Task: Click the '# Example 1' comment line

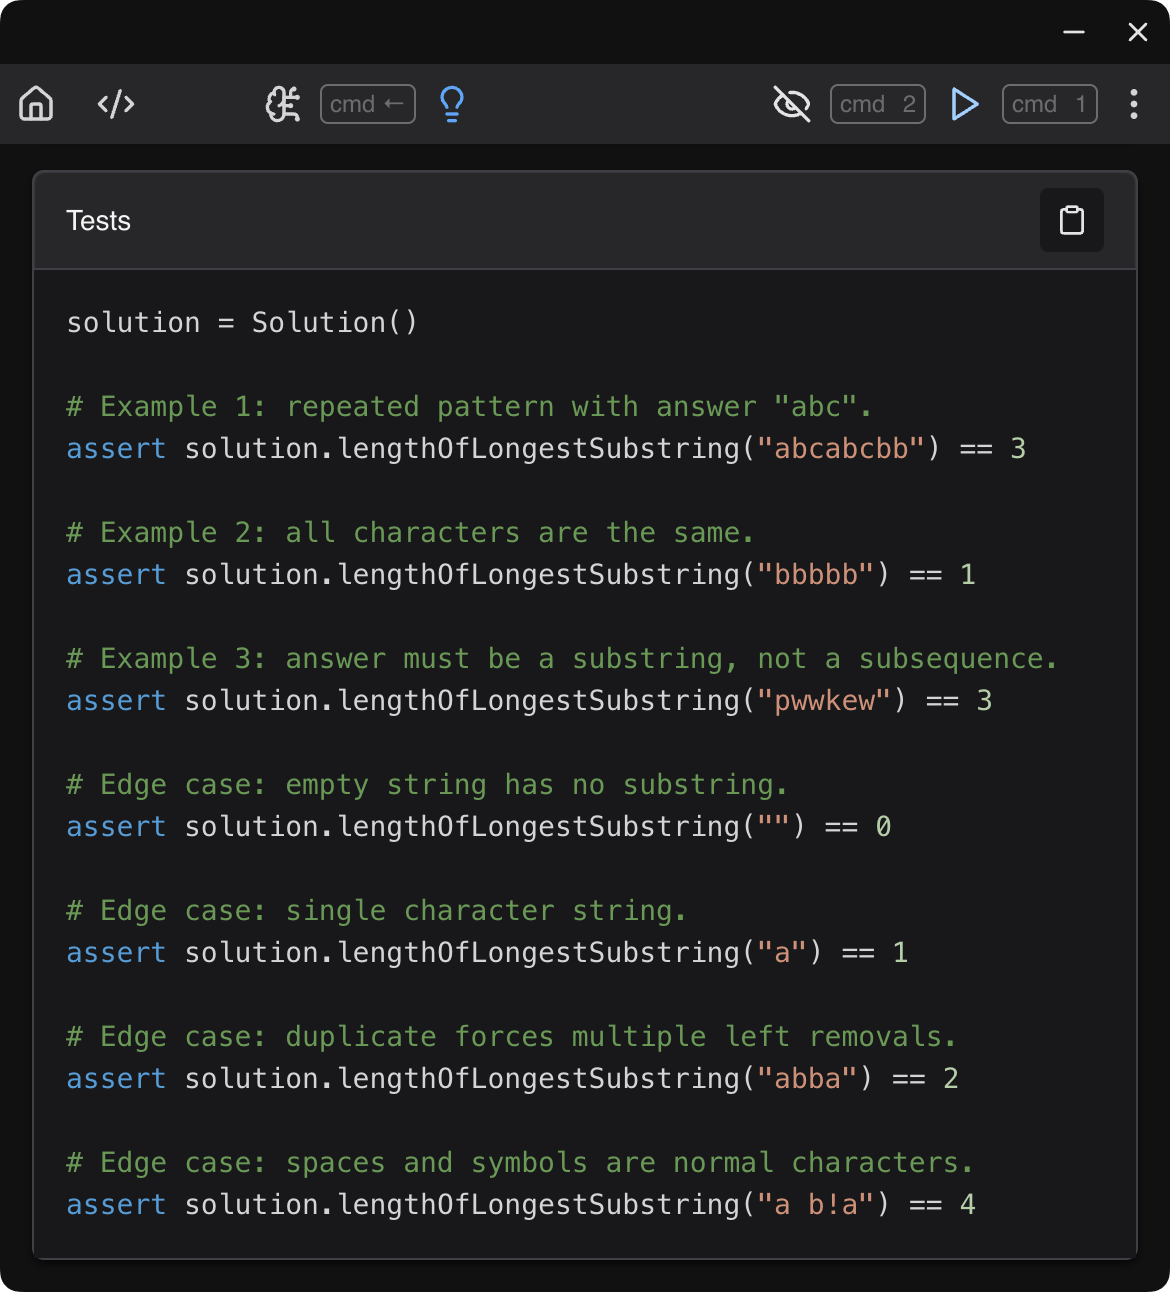Action: click(x=469, y=407)
